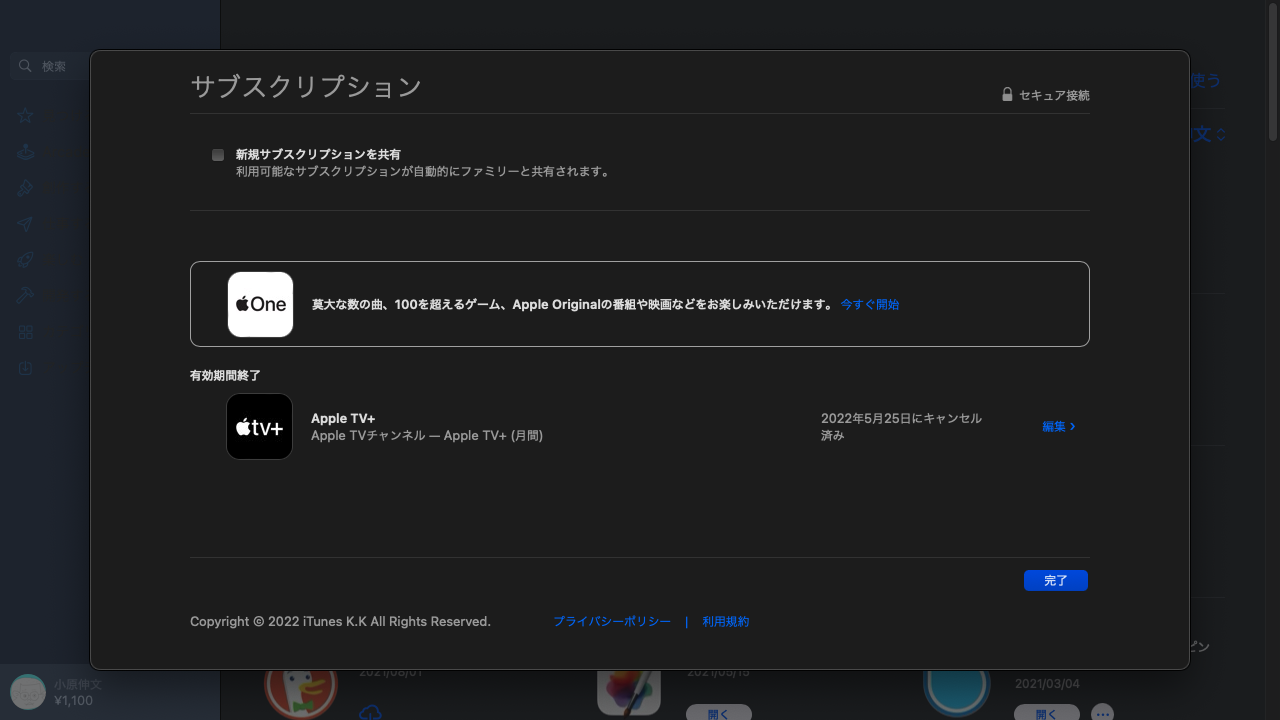Screen dimensions: 1280x720
Task: Select the Categories grid sidebar icon
Action: 26,332
